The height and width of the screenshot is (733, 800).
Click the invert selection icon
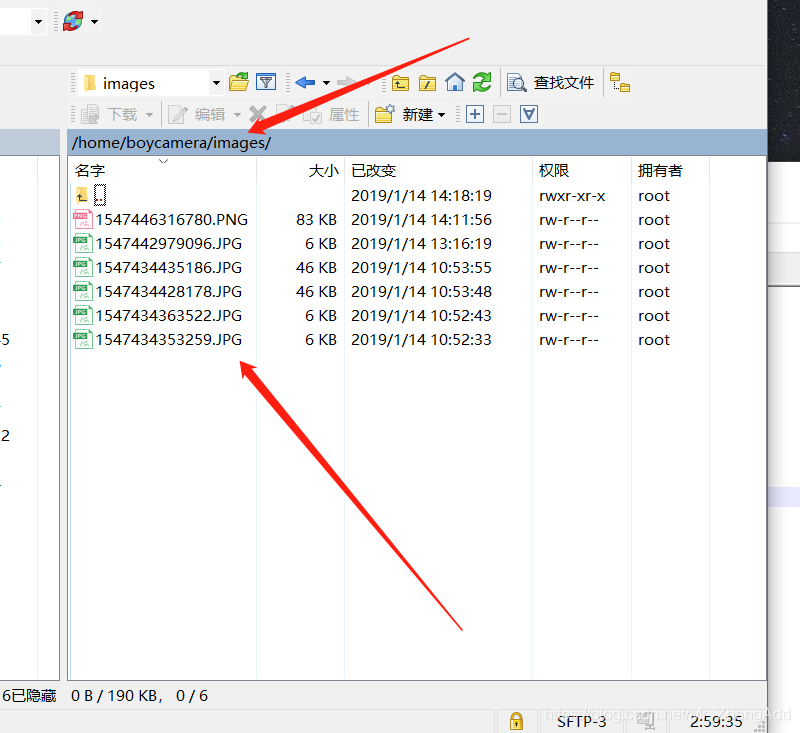click(x=529, y=114)
